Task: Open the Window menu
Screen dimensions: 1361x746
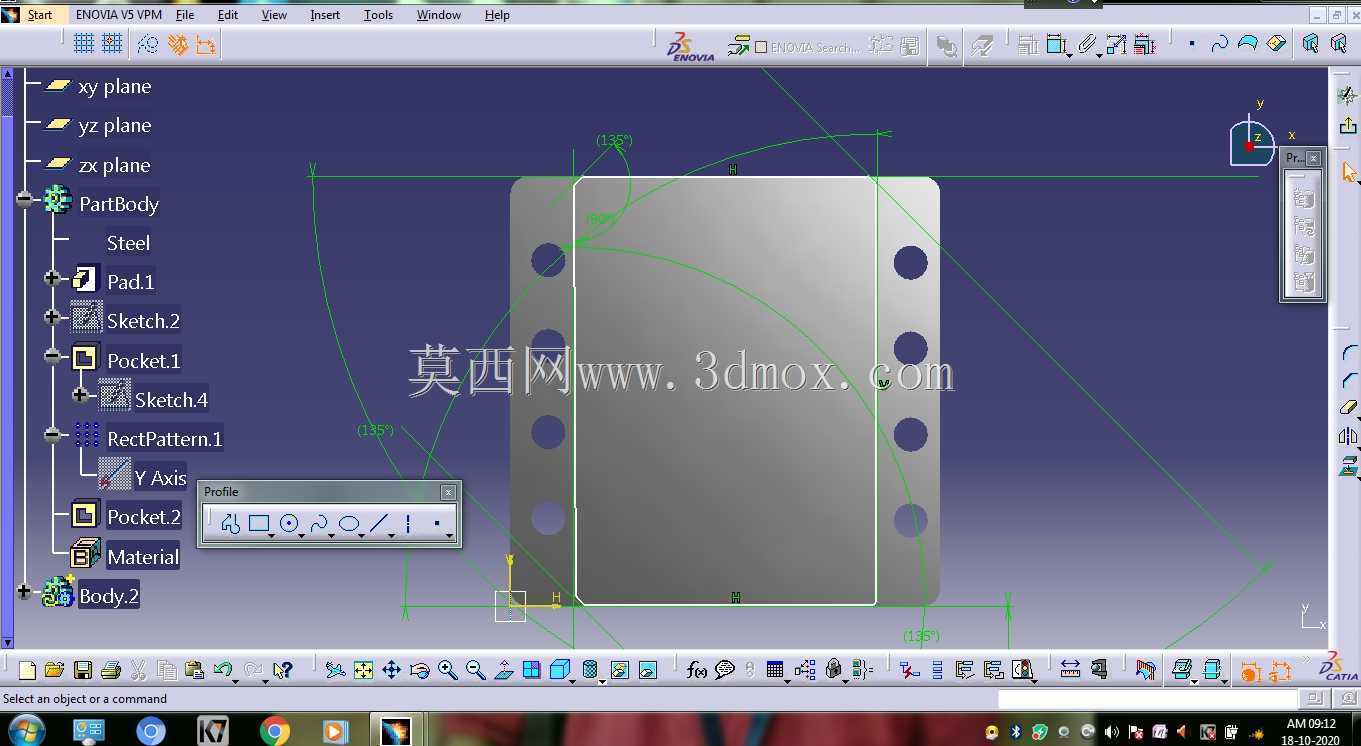Action: tap(439, 15)
